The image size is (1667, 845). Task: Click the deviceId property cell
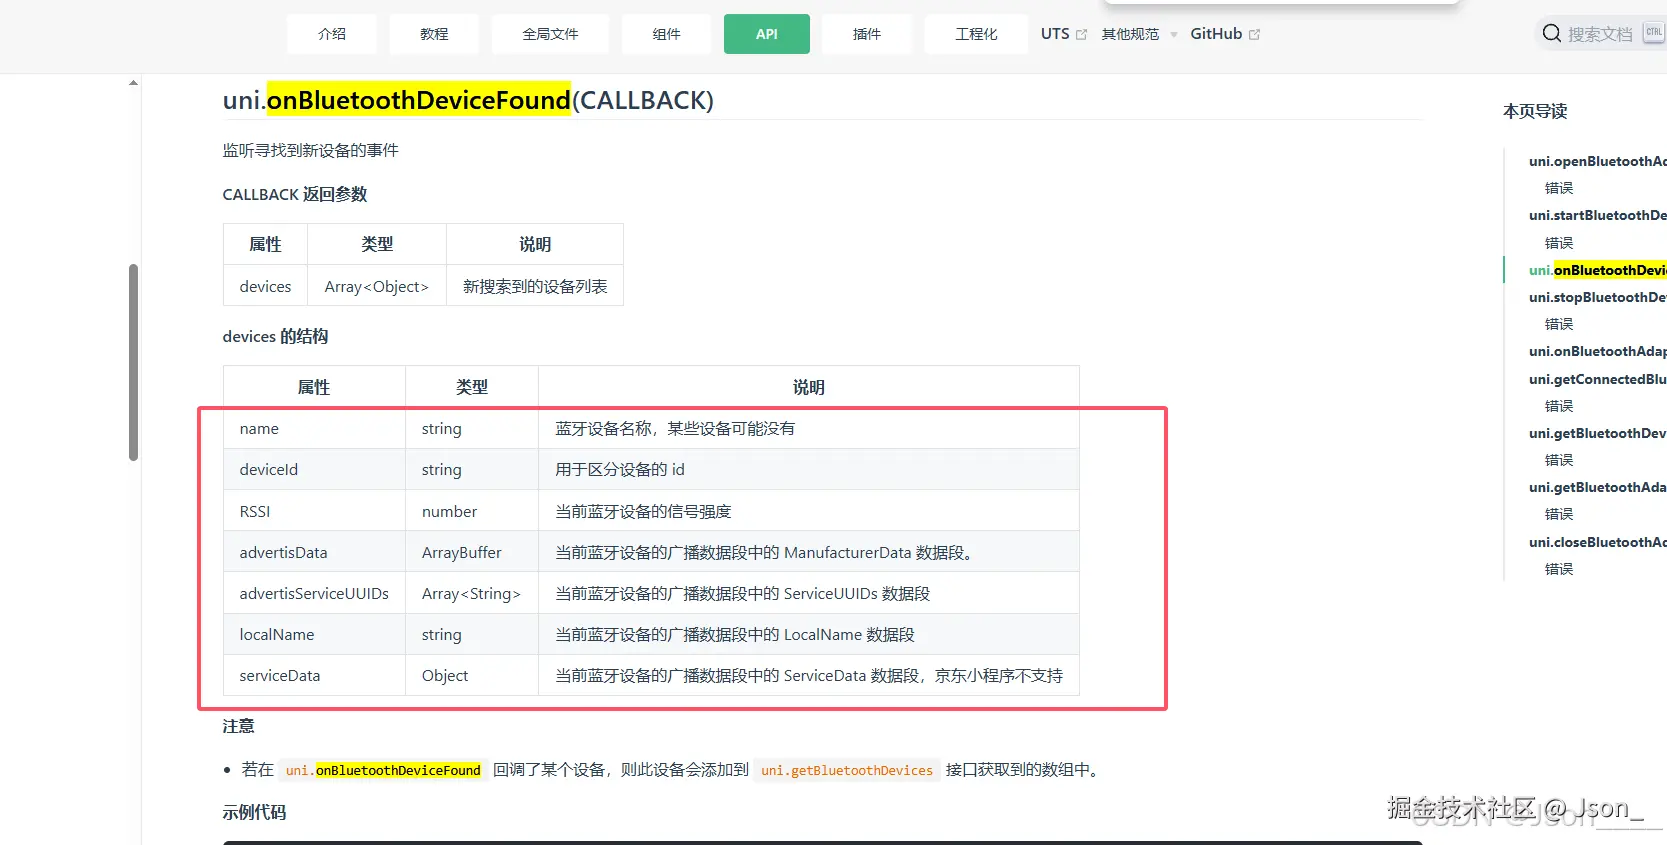pos(314,469)
